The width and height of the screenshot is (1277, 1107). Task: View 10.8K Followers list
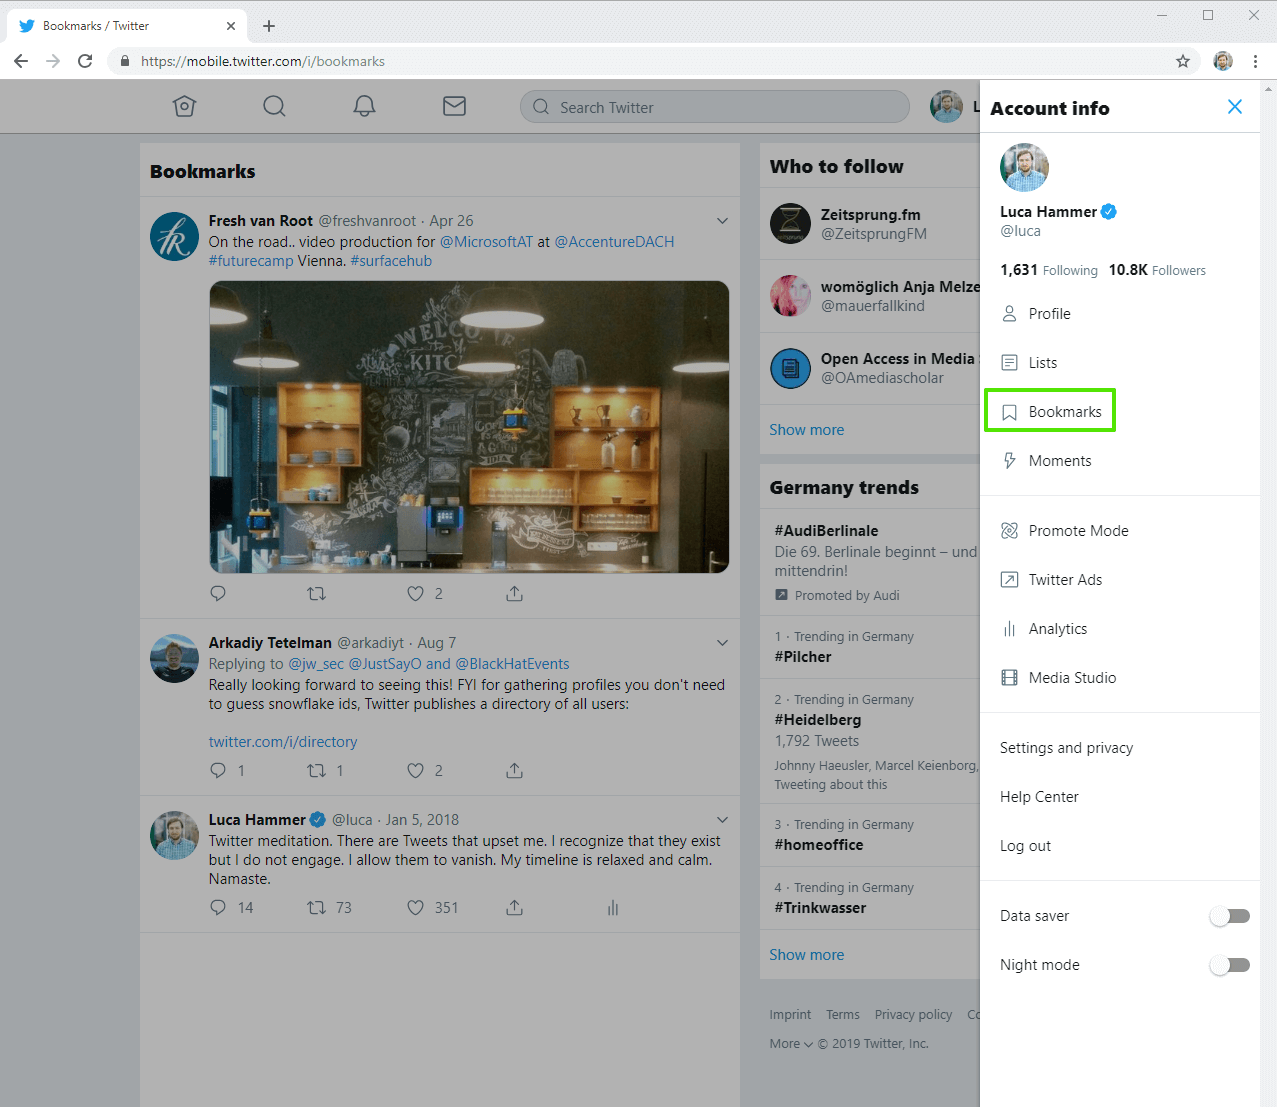pyautogui.click(x=1157, y=270)
